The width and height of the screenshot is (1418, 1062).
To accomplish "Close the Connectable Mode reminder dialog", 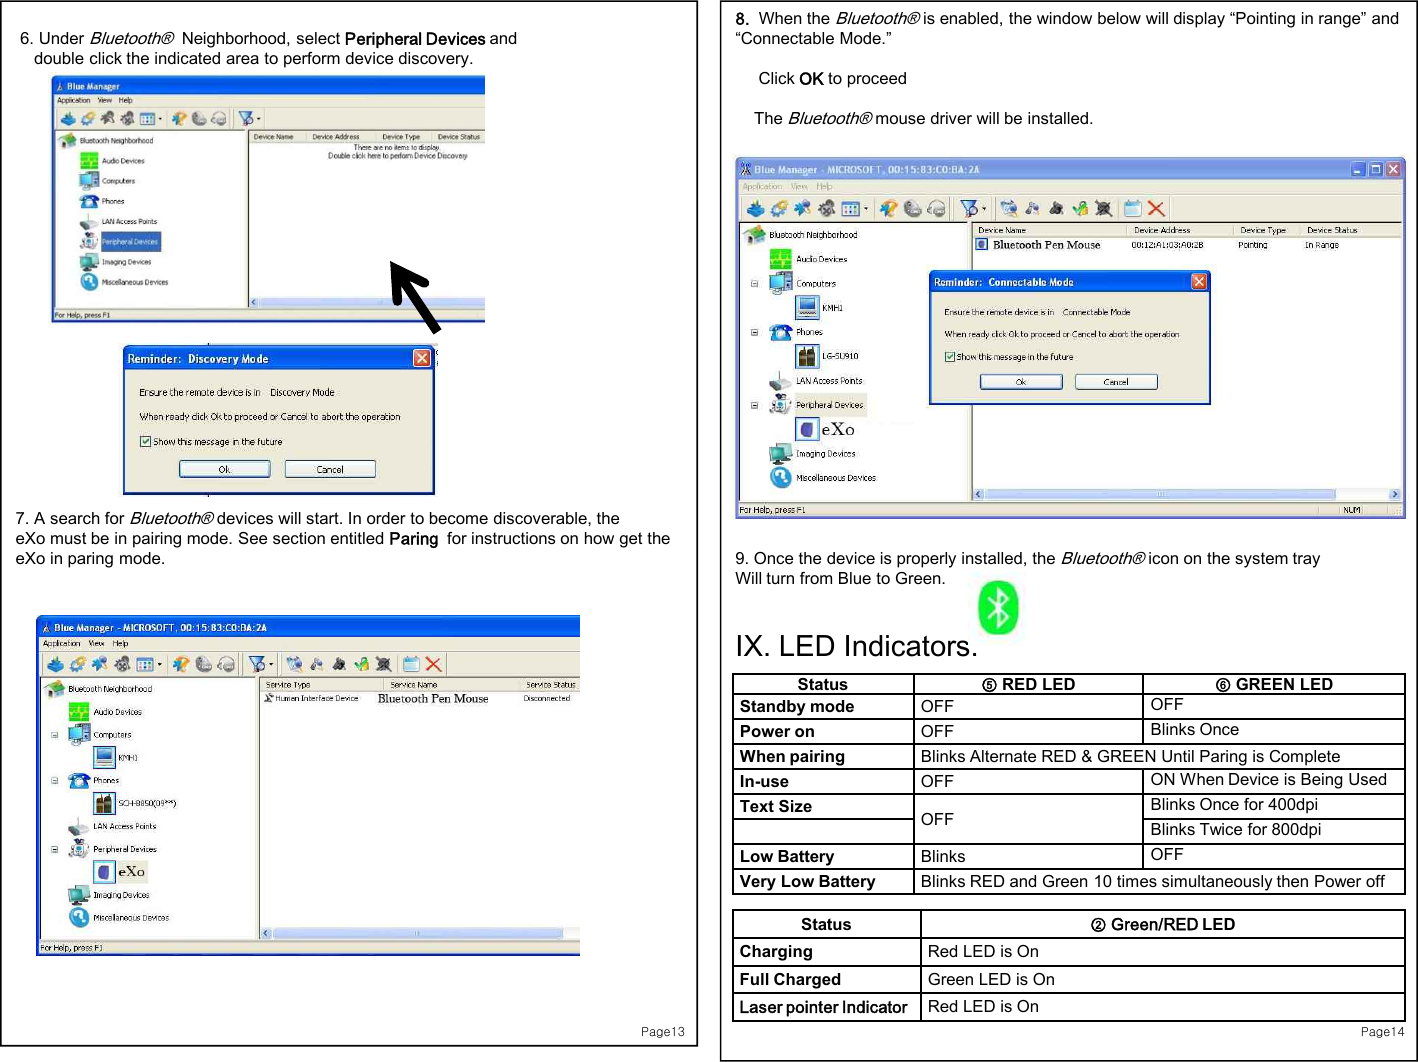I will click(1199, 282).
